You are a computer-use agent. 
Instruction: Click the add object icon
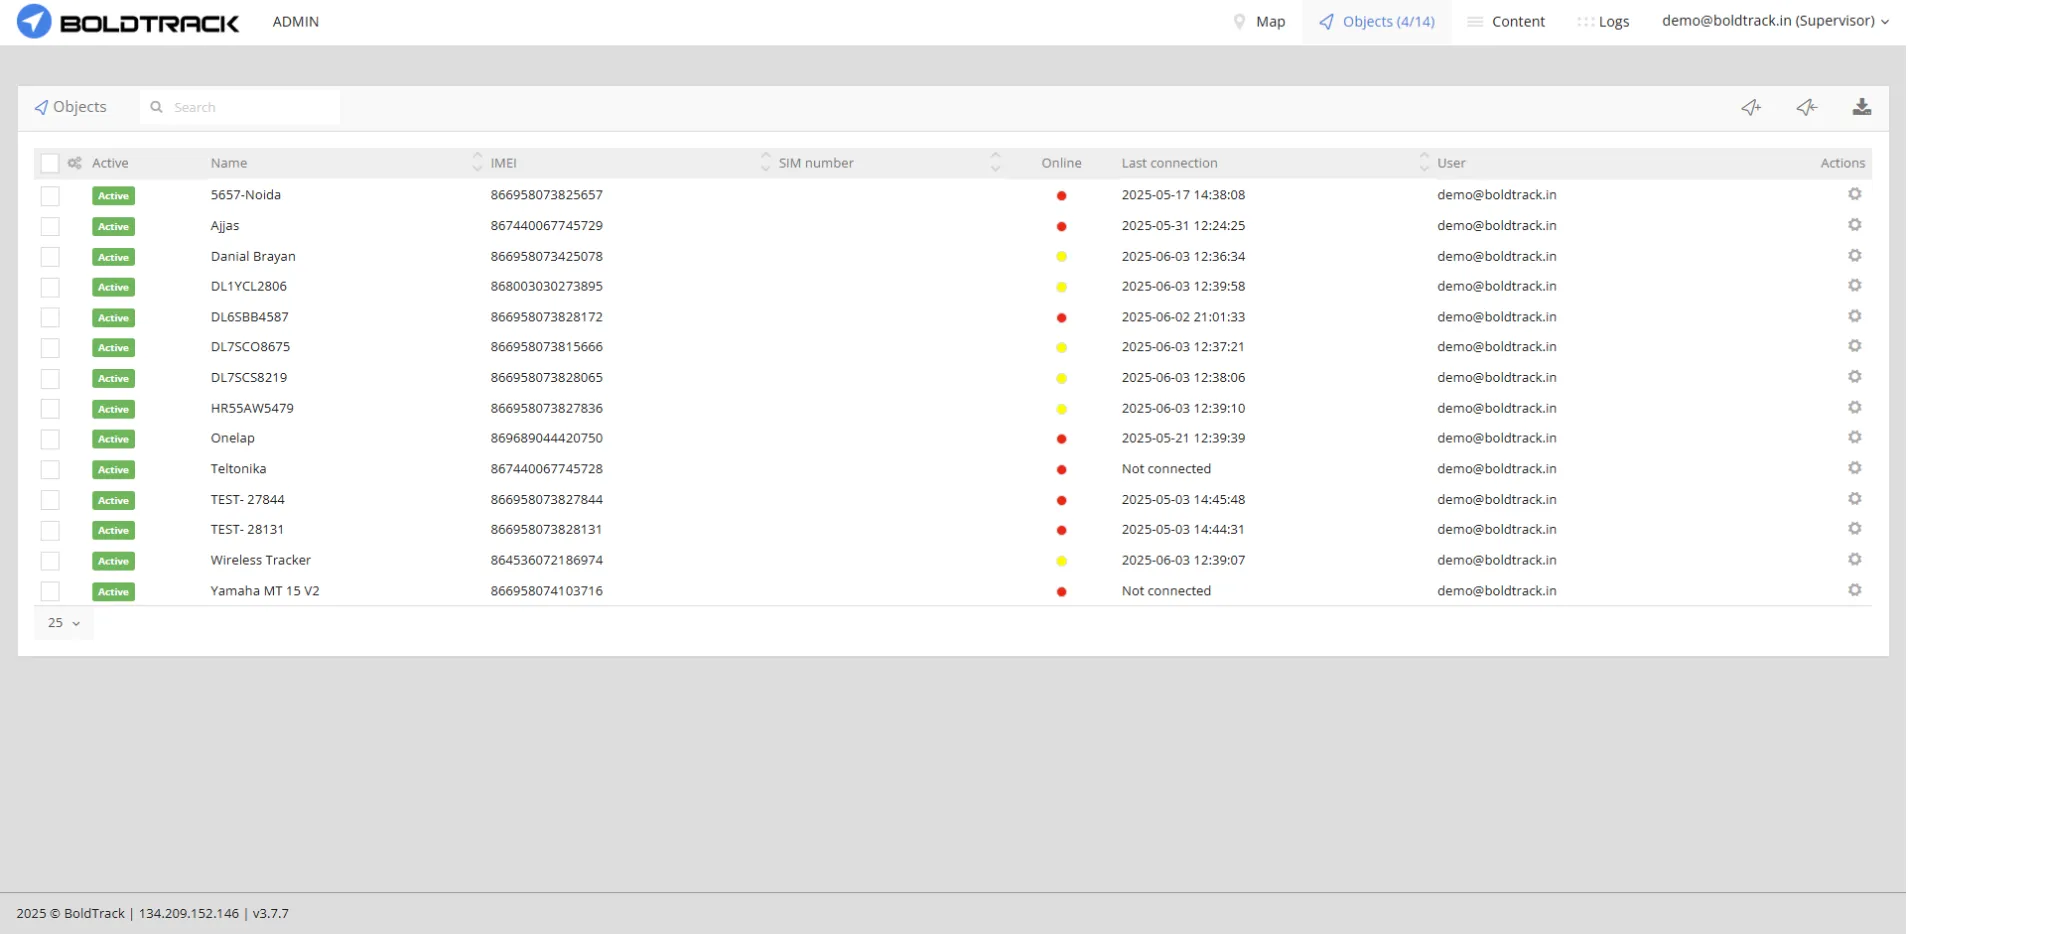tap(1751, 107)
